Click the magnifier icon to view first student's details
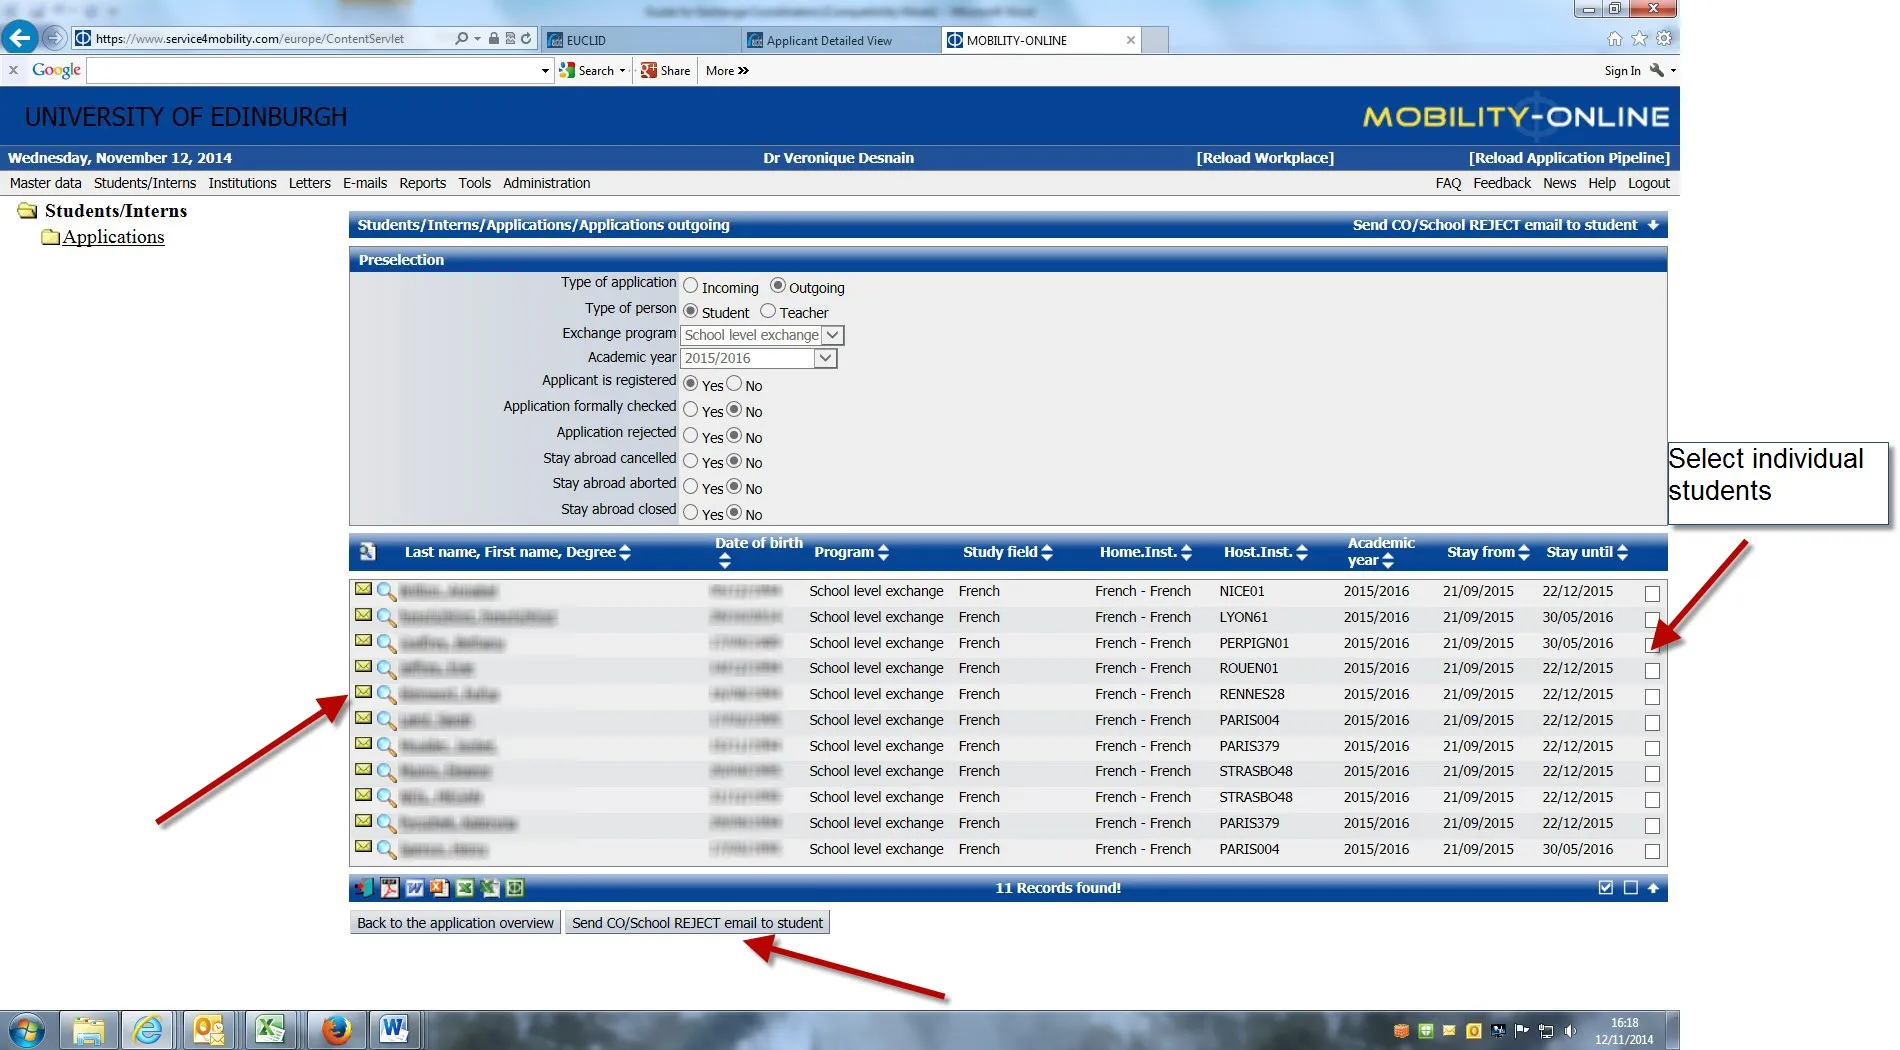 coord(385,590)
